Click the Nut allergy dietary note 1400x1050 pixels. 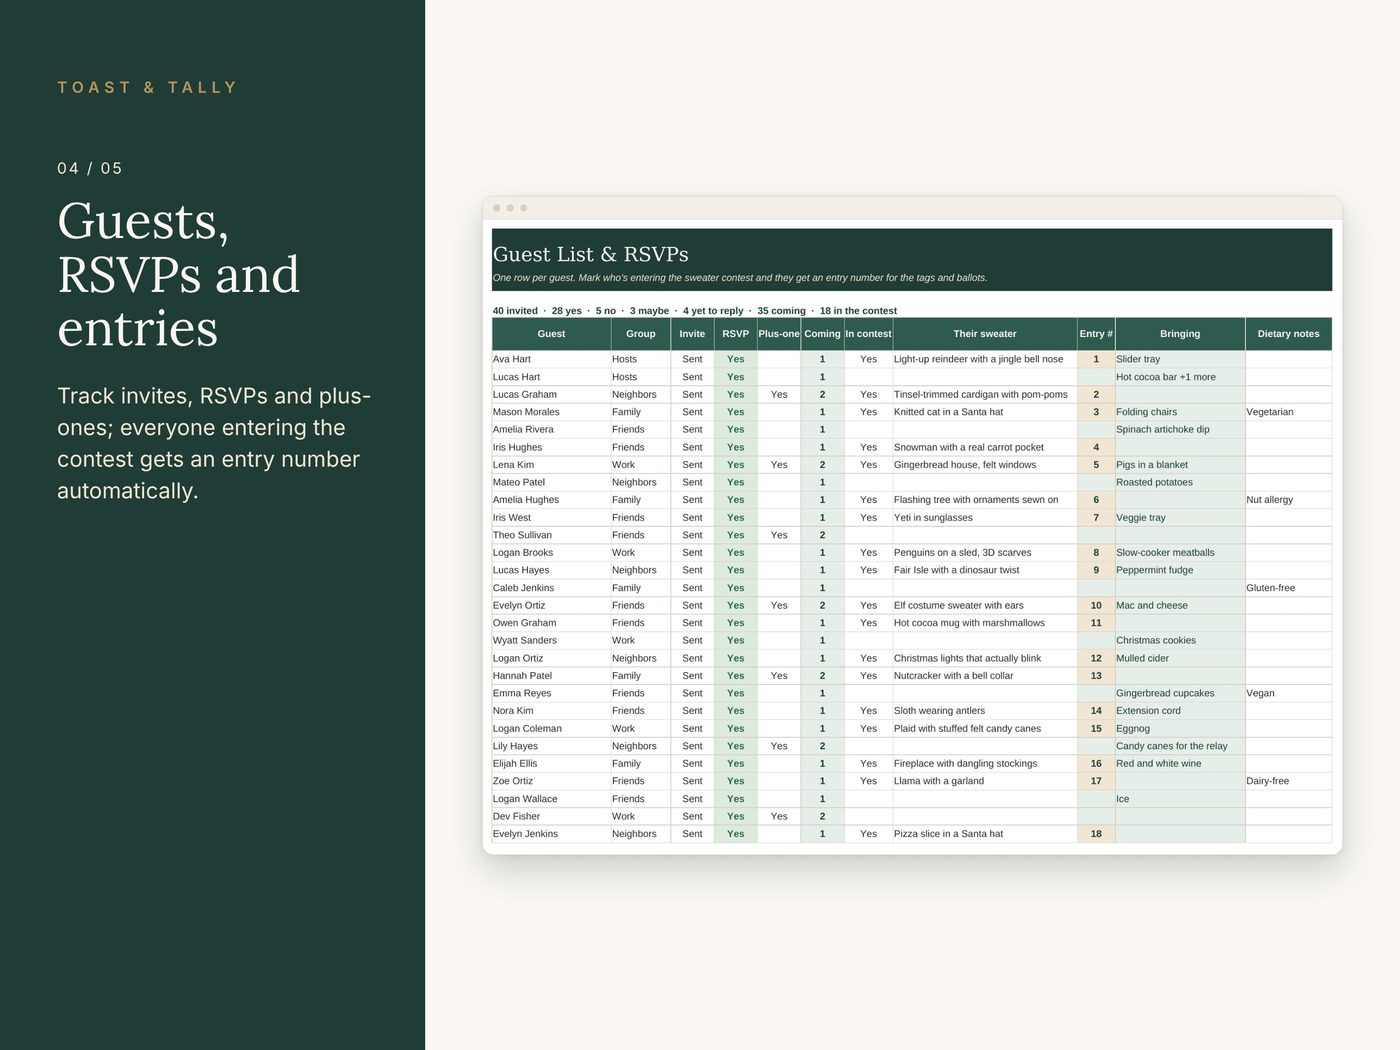coord(1288,500)
